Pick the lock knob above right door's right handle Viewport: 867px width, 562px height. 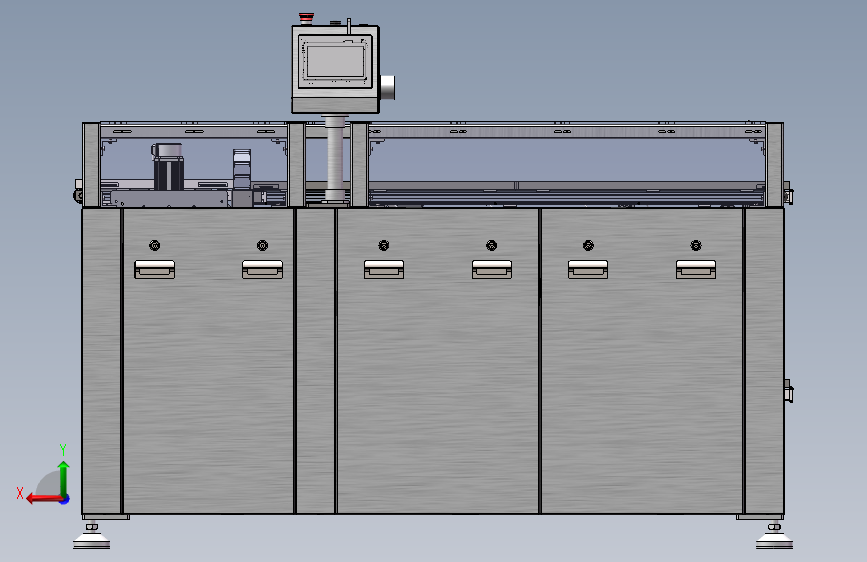coord(696,245)
